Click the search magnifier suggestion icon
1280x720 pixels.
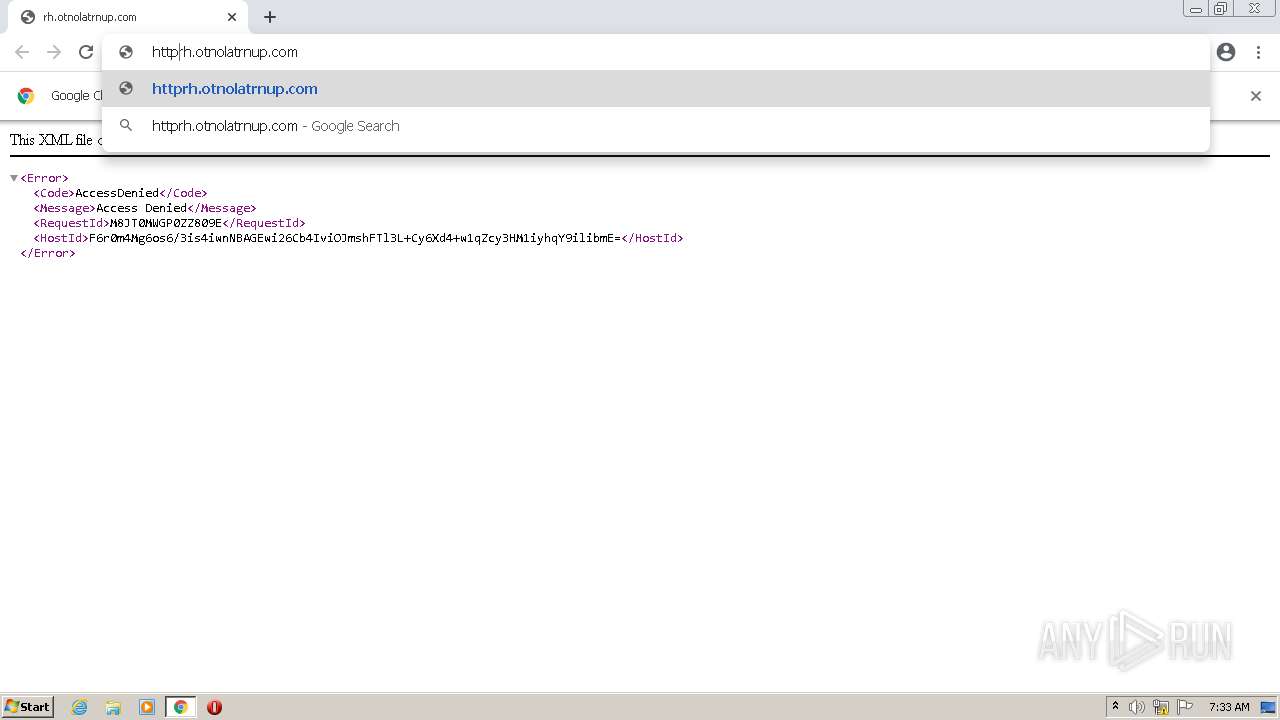pyautogui.click(x=126, y=126)
